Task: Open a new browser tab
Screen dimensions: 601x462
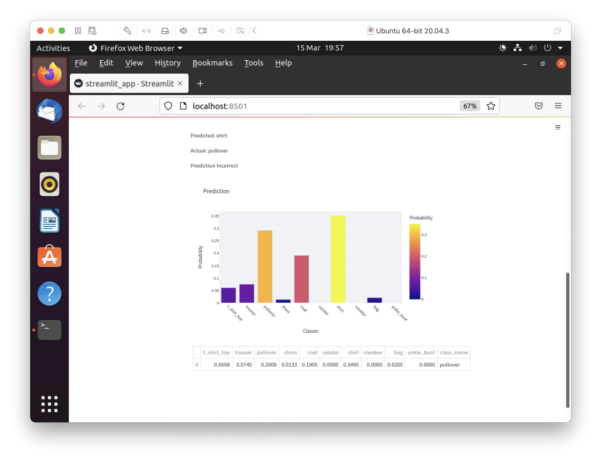Action: 200,83
